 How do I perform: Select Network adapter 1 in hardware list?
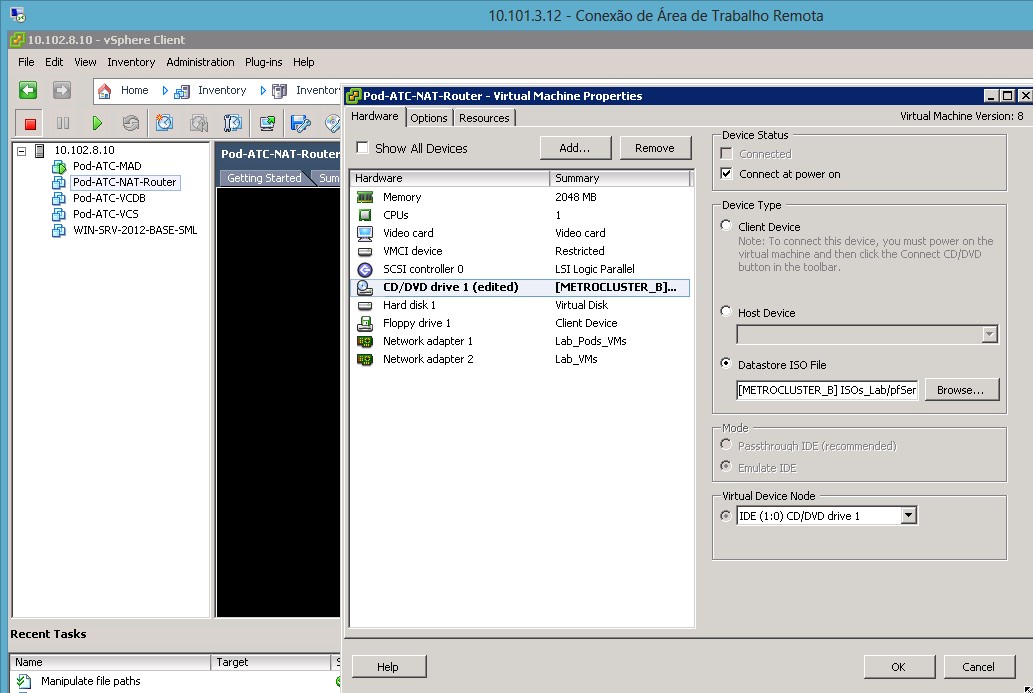tap(427, 341)
